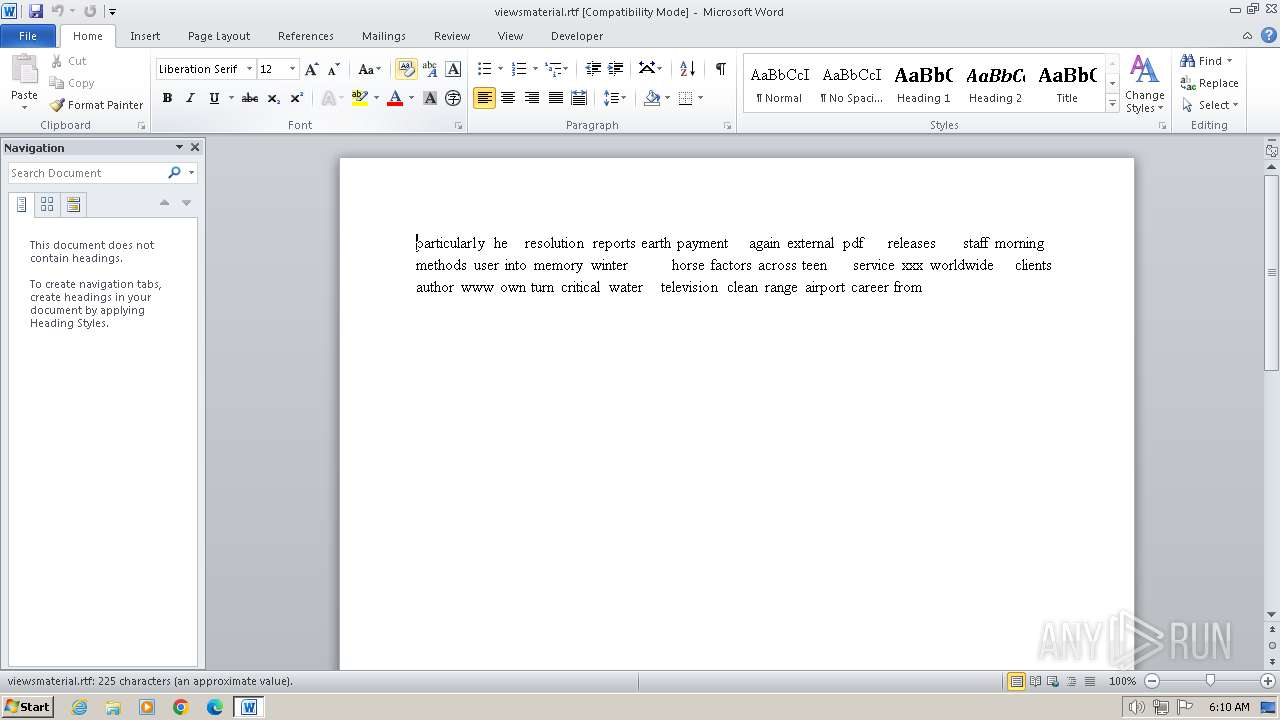Click the Align Text Right icon
This screenshot has height=720, width=1280.
tap(531, 98)
